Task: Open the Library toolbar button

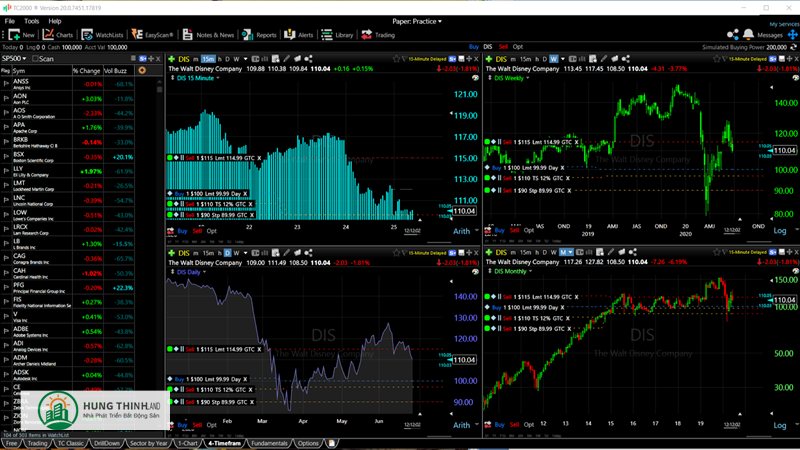Action: [337, 35]
